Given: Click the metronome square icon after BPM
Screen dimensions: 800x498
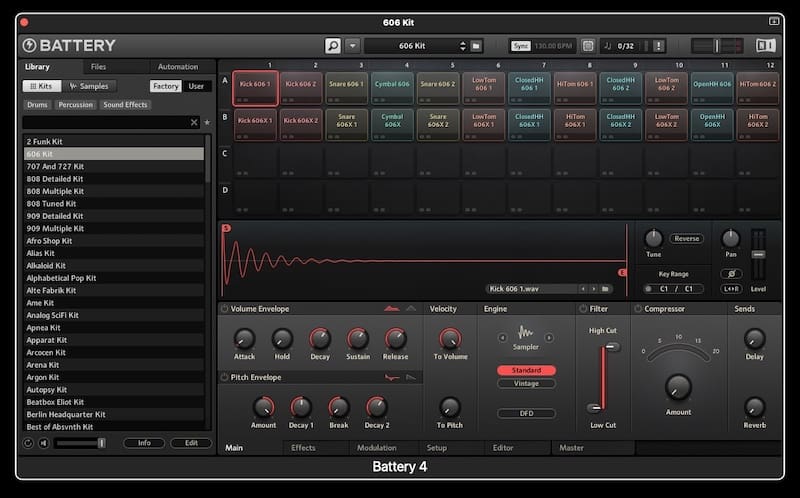Looking at the screenshot, I should pyautogui.click(x=588, y=46).
